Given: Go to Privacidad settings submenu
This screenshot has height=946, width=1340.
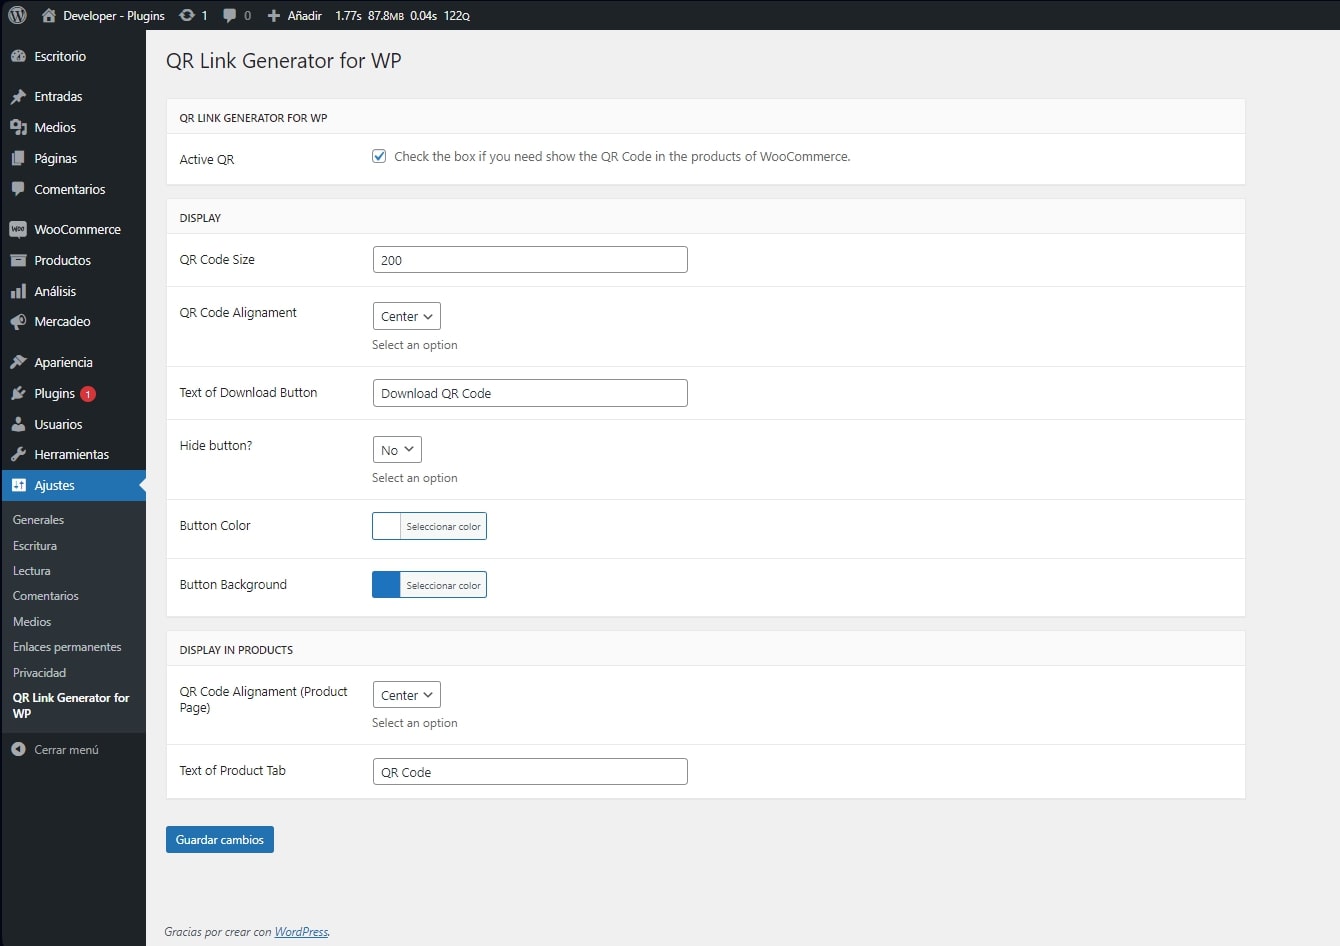Looking at the screenshot, I should pos(40,673).
